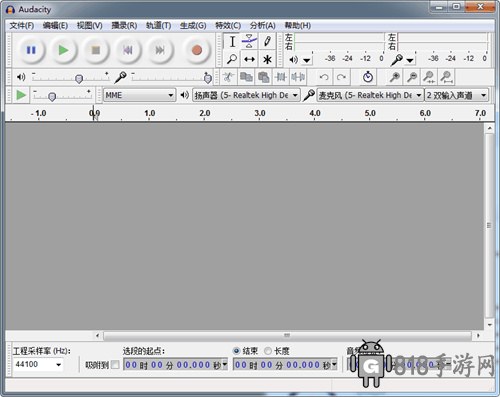Click the Cut scissors icon
500x397 pixels.
pyautogui.click(x=228, y=77)
